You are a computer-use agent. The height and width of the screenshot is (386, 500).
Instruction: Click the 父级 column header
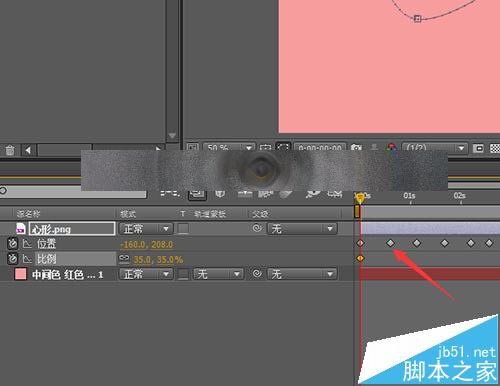(x=260, y=214)
